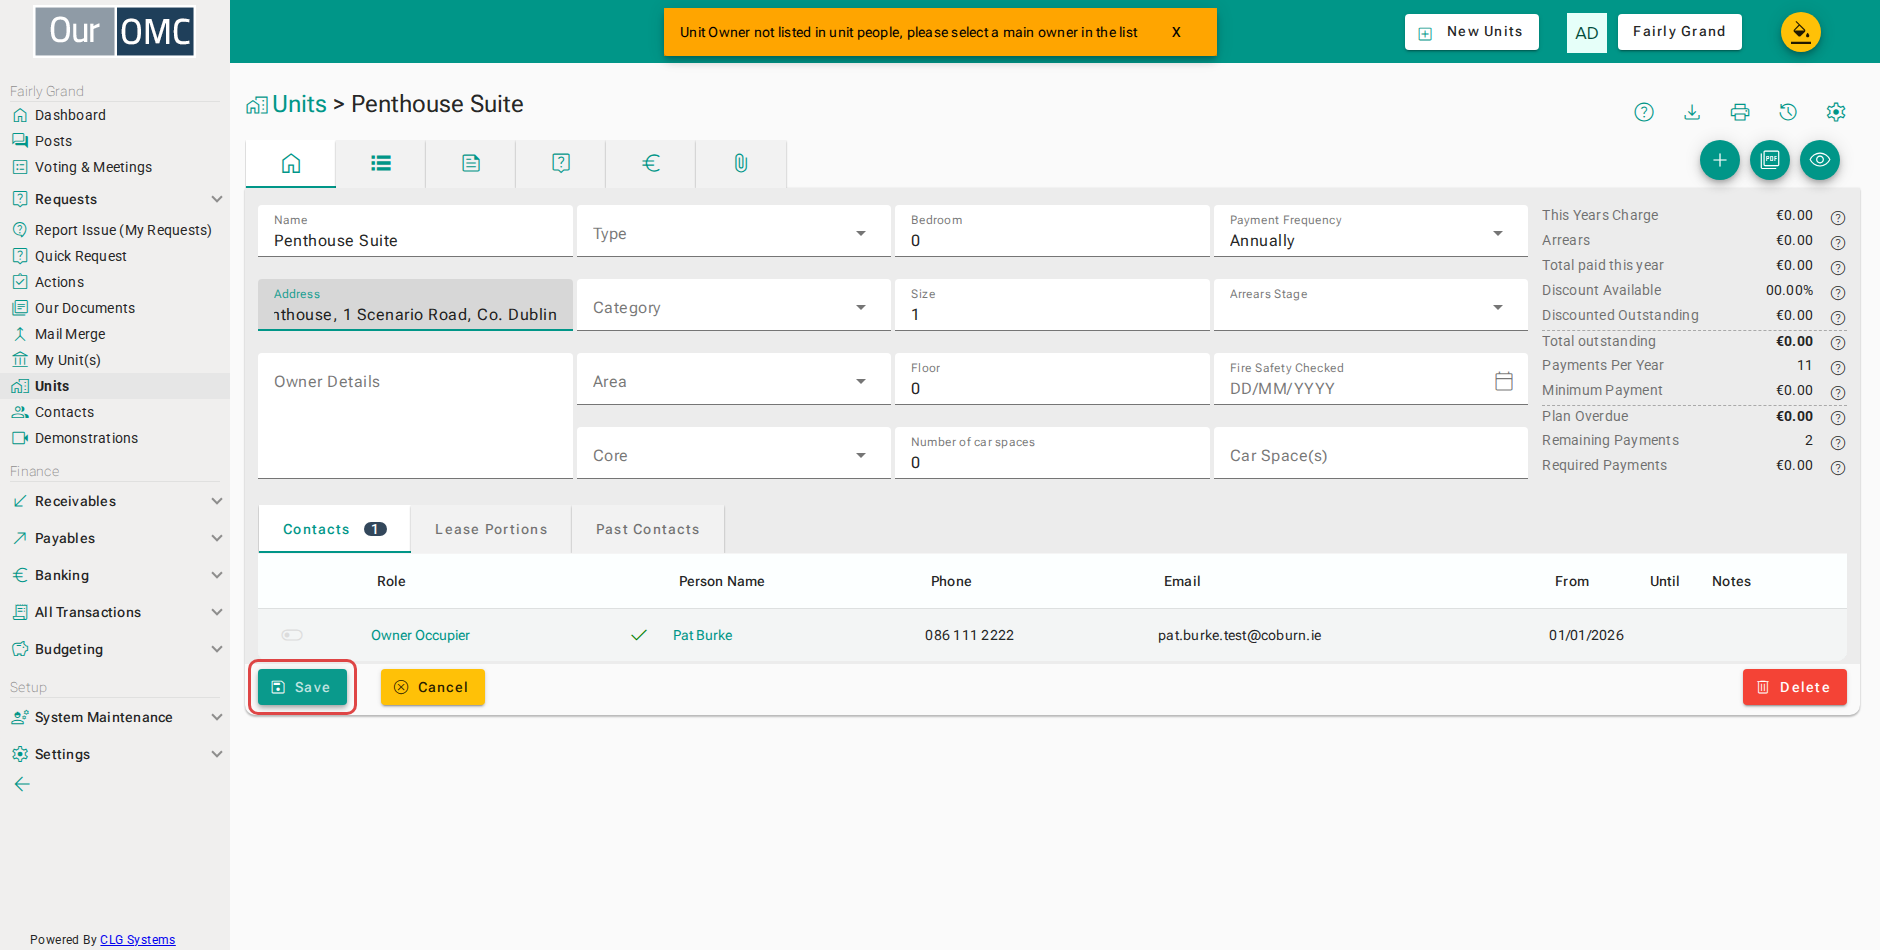This screenshot has width=1880, height=950.
Task: Click the Save button
Action: coord(302,687)
